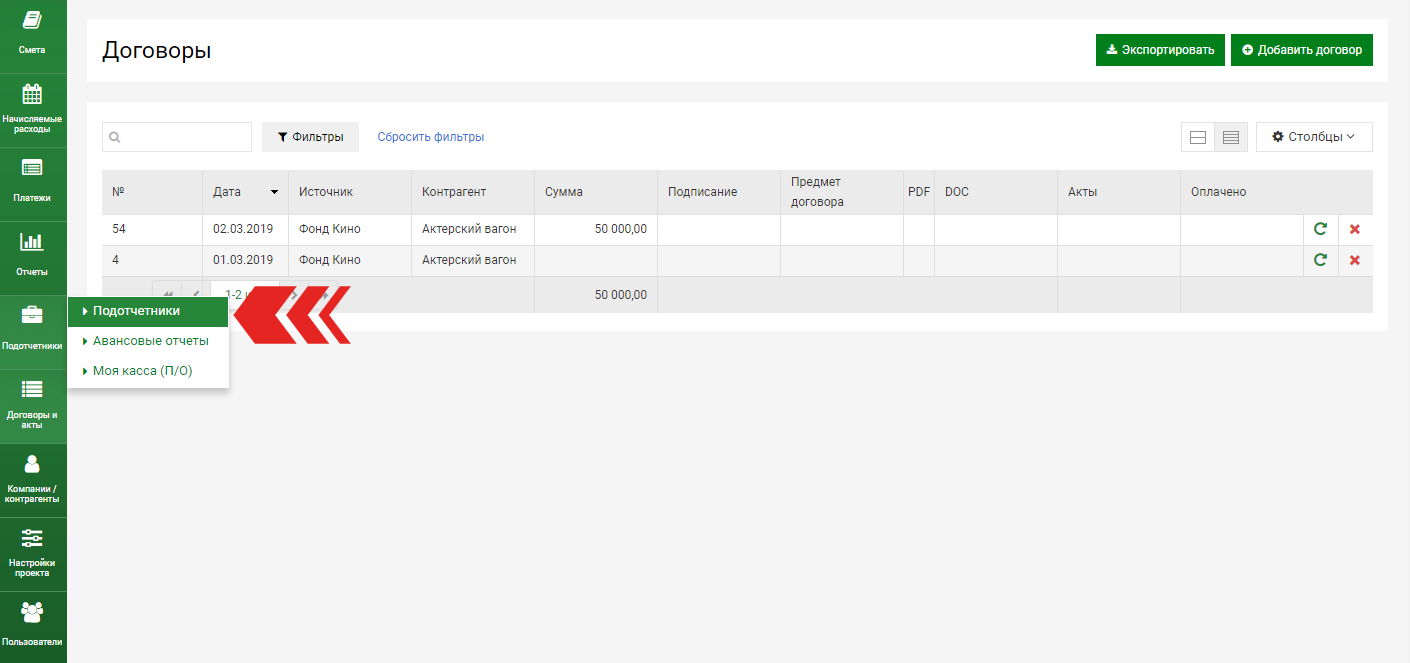Select Моя касса (П/О) menu item
This screenshot has height=663, width=1410.
coord(142,371)
